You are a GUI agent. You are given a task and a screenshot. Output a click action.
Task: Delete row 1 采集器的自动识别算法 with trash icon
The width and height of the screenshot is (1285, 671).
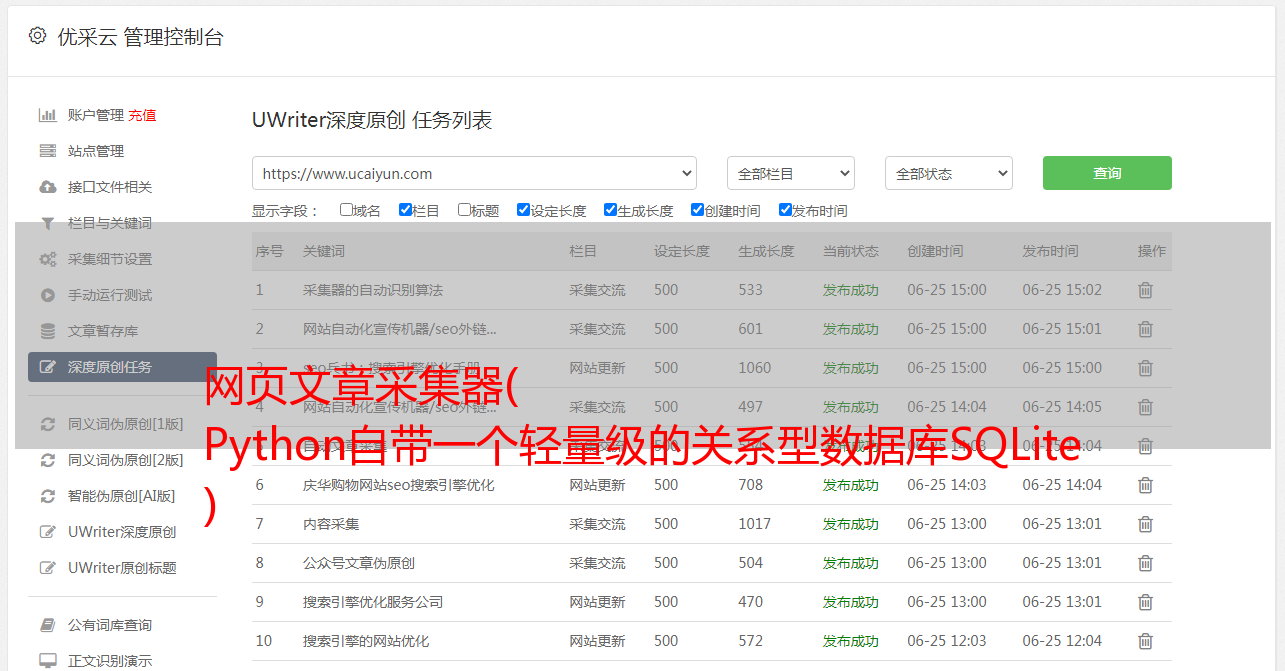pyautogui.click(x=1145, y=290)
